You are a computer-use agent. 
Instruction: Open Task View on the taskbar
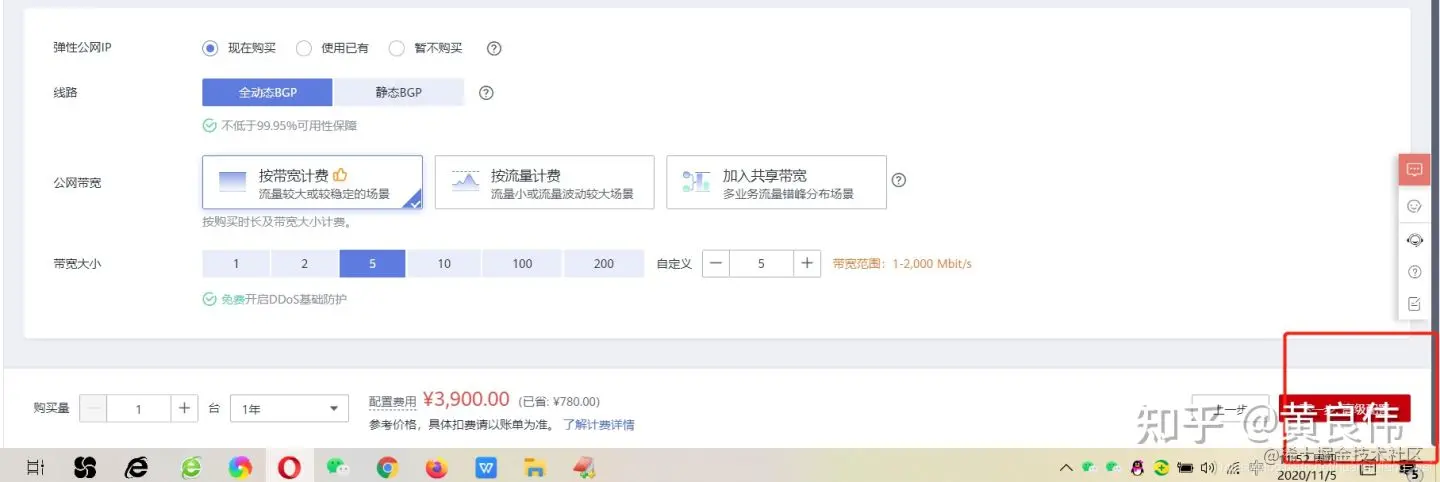[35, 467]
